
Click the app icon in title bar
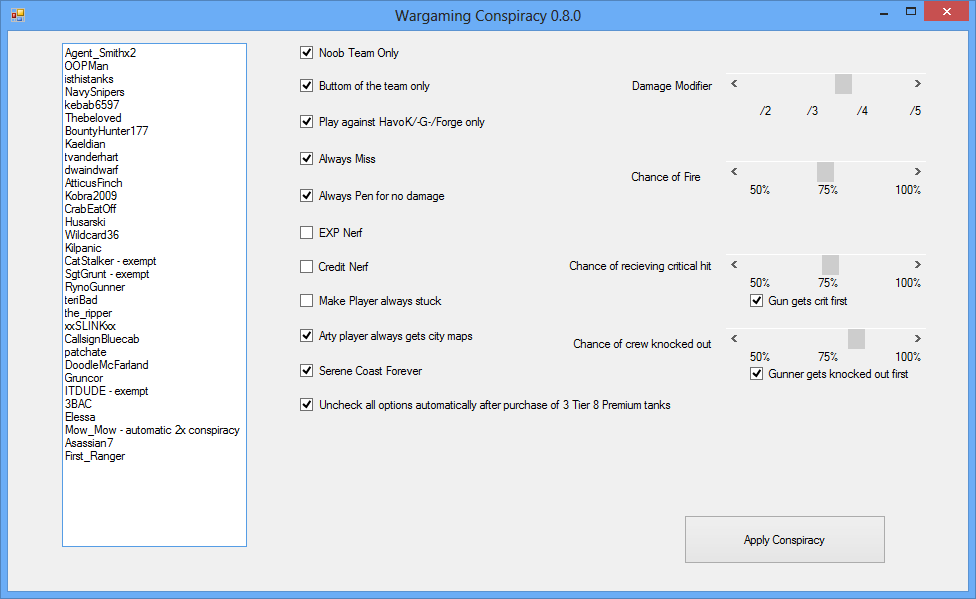click(18, 15)
